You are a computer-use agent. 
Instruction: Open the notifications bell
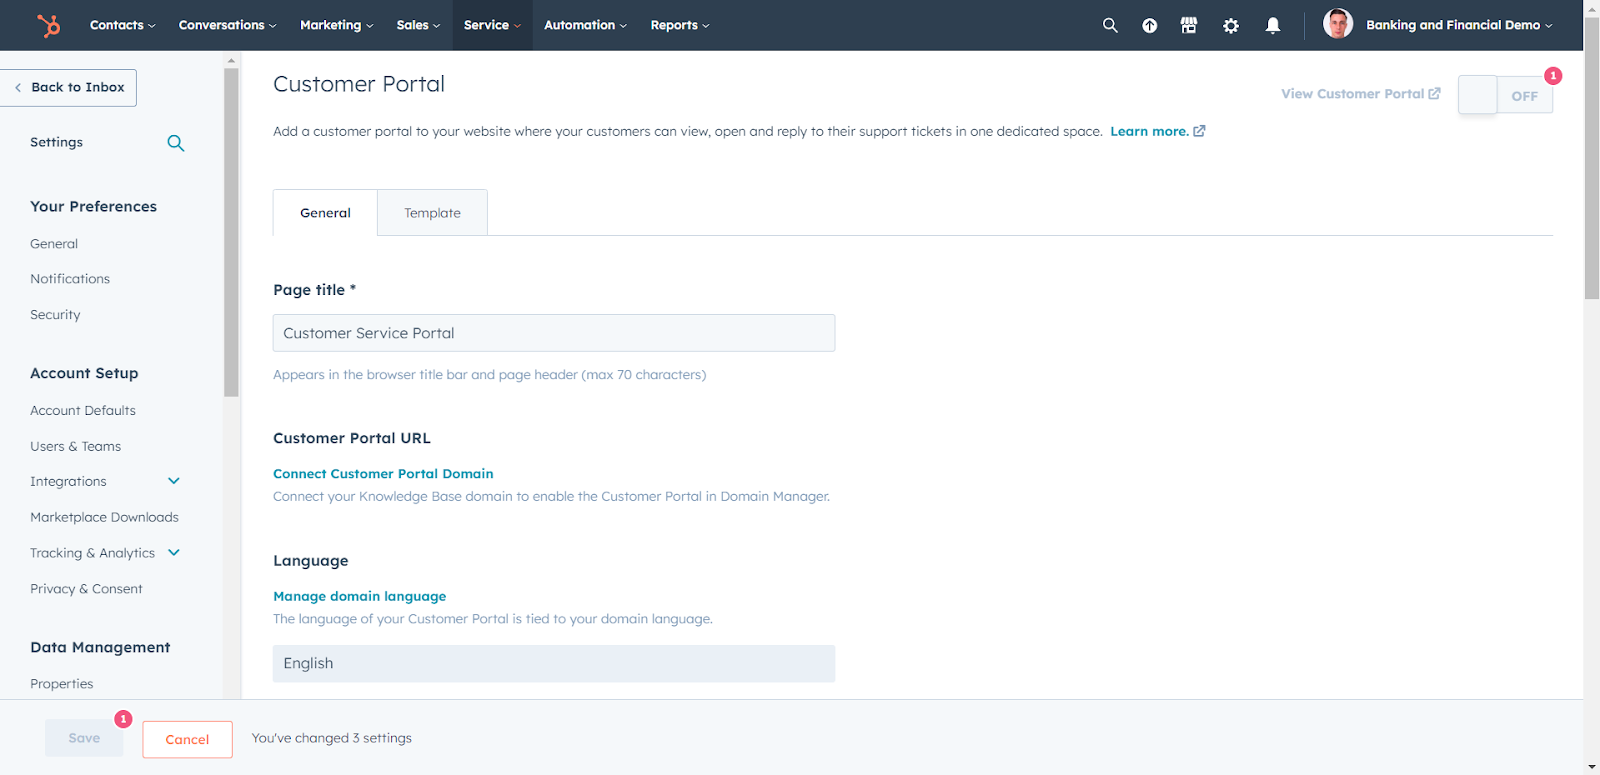pyautogui.click(x=1273, y=26)
